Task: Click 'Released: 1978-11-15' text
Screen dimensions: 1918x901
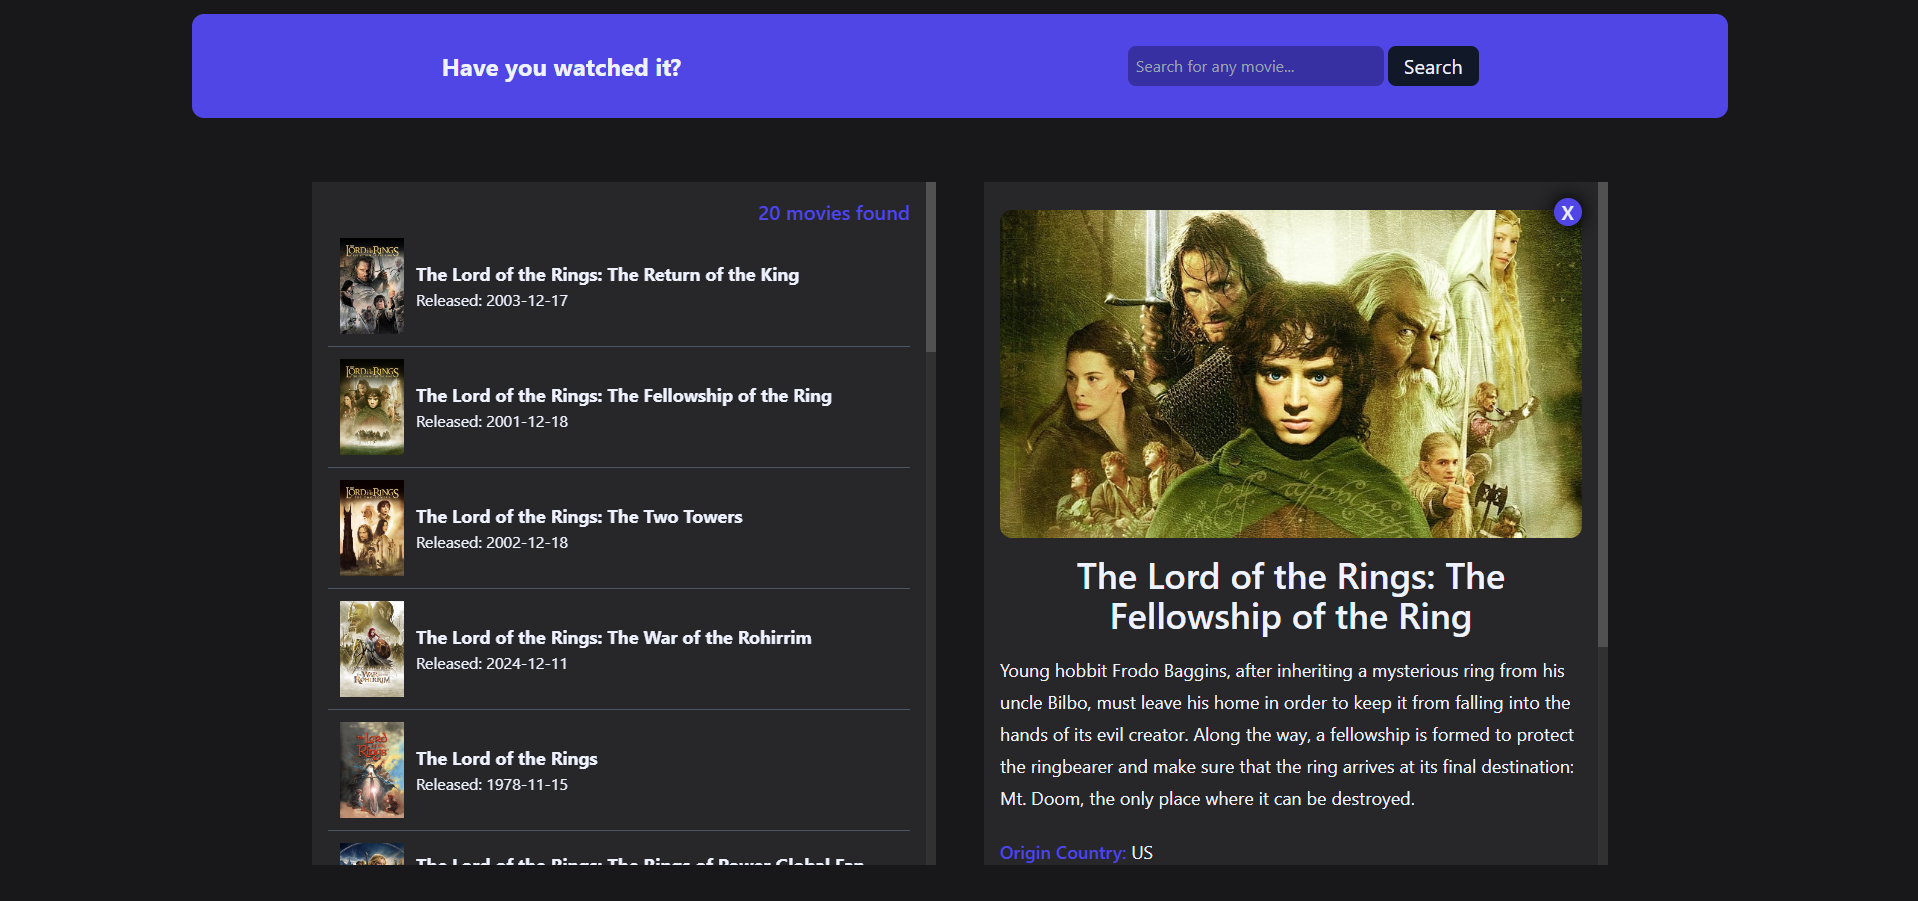Action: [492, 784]
